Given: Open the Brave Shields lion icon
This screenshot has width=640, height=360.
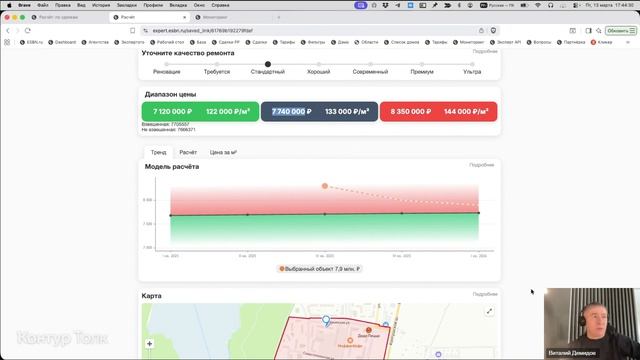Looking at the screenshot, I should [x=493, y=31].
